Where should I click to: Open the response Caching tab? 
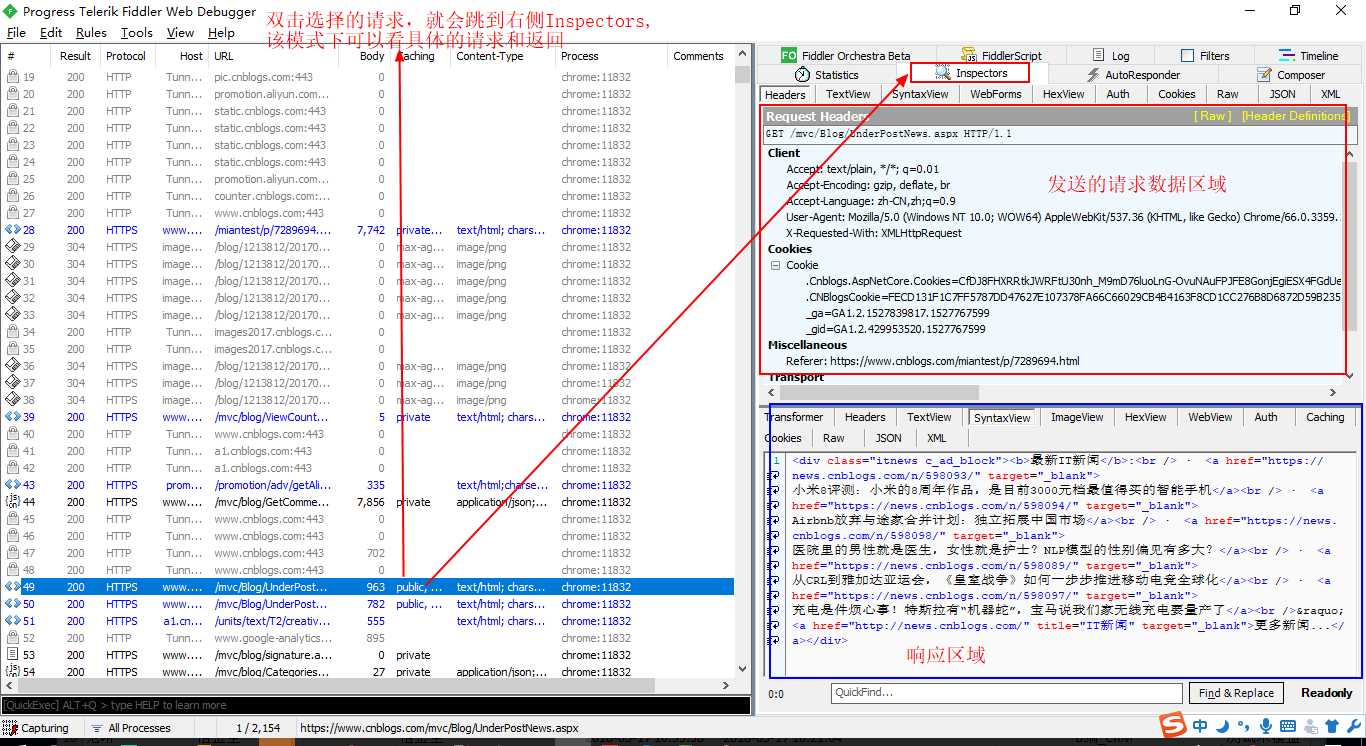(x=1325, y=417)
